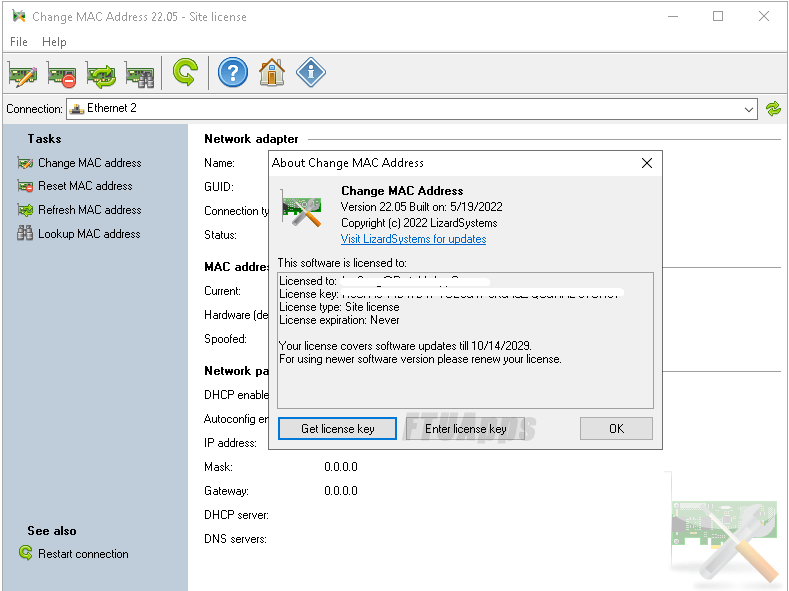Refresh the connection list with the green arrows icon

tap(773, 109)
